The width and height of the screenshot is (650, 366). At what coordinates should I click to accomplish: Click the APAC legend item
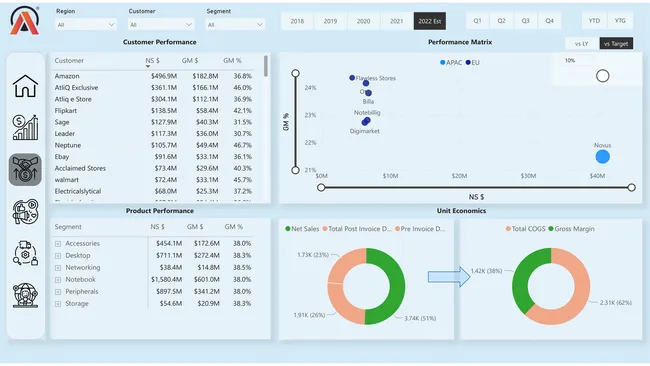(451, 63)
